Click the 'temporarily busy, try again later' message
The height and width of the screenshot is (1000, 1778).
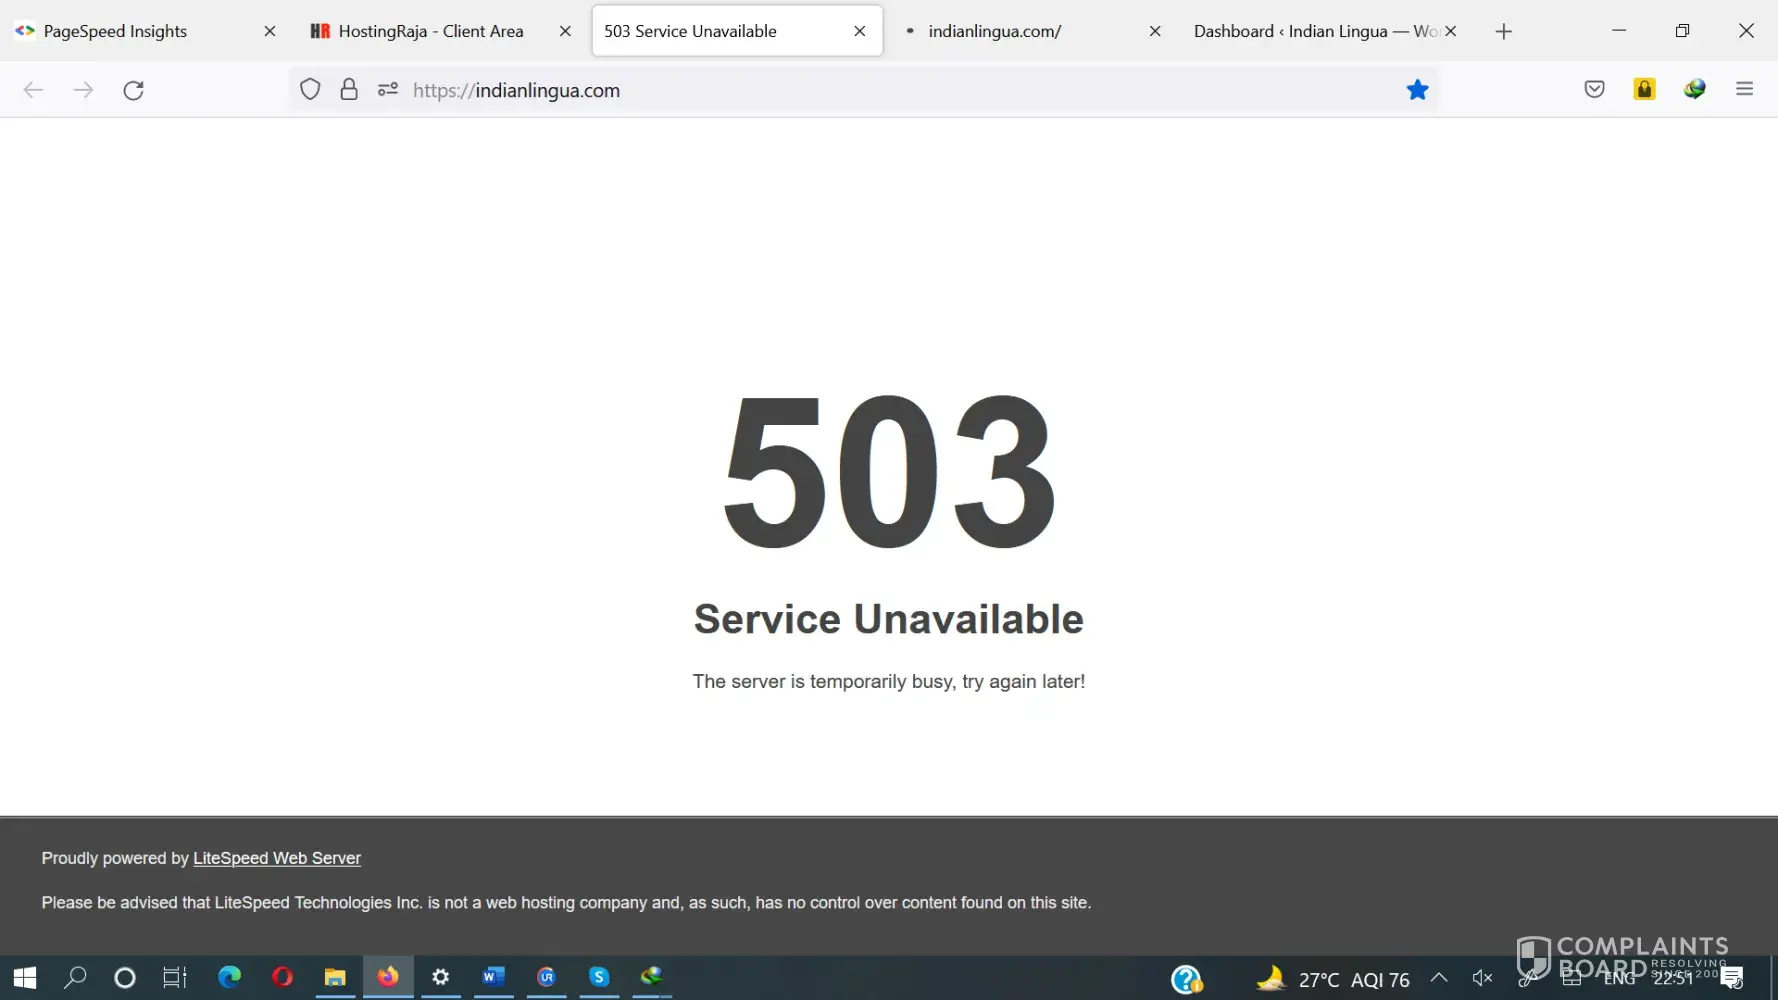(889, 681)
